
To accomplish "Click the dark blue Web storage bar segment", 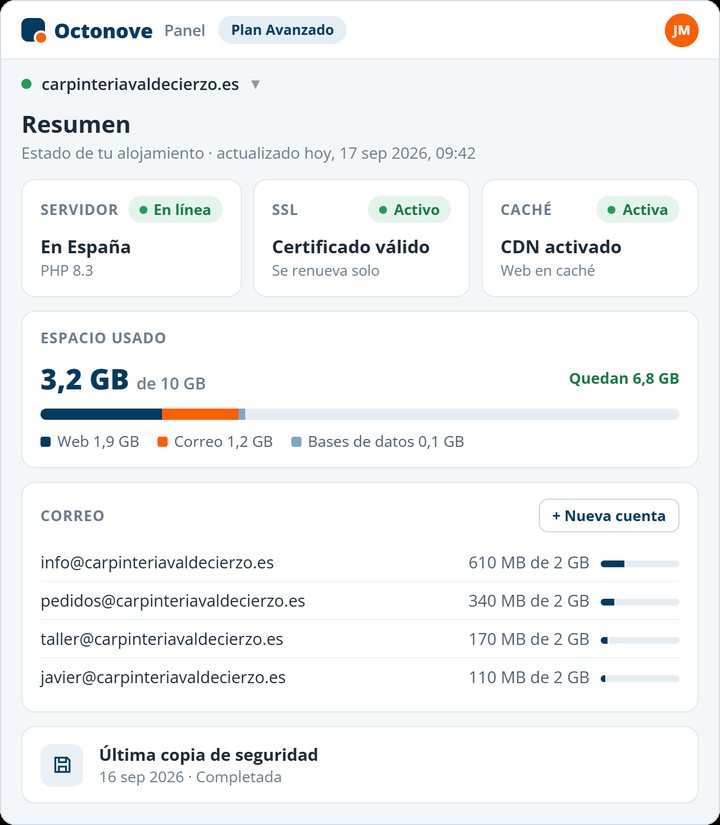I will [x=101, y=414].
